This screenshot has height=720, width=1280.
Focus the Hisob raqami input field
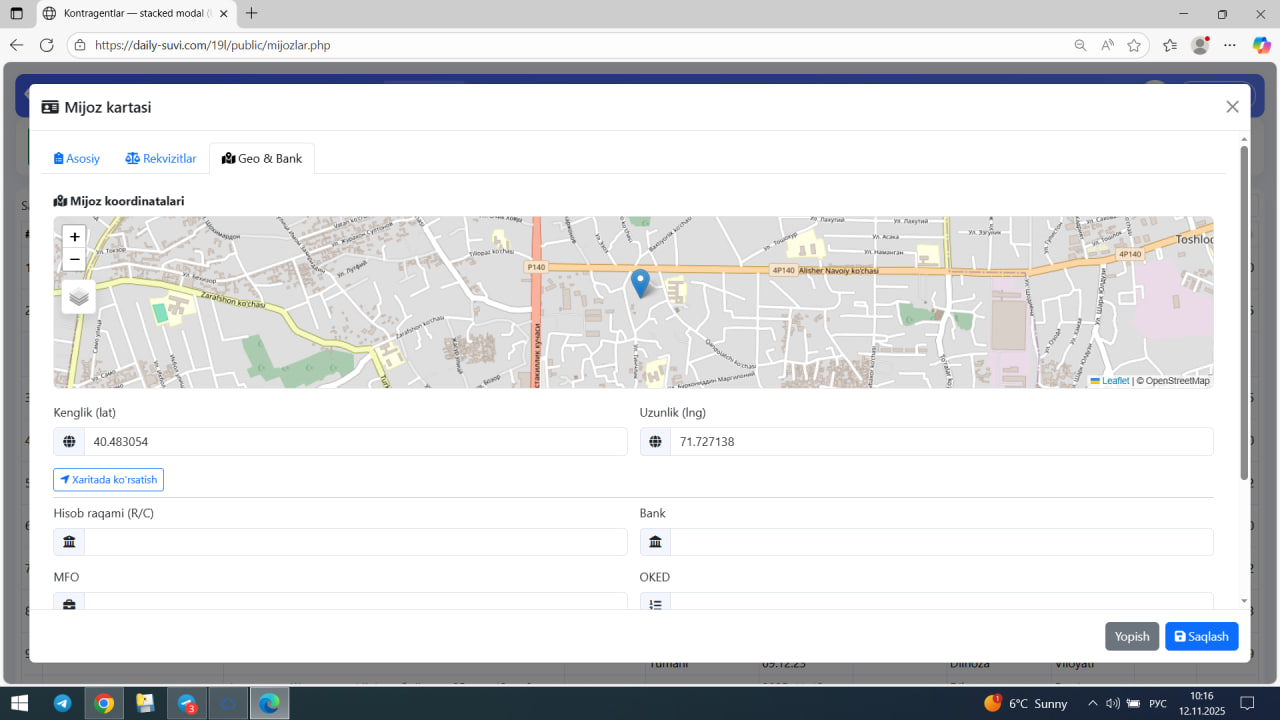[x=355, y=542]
